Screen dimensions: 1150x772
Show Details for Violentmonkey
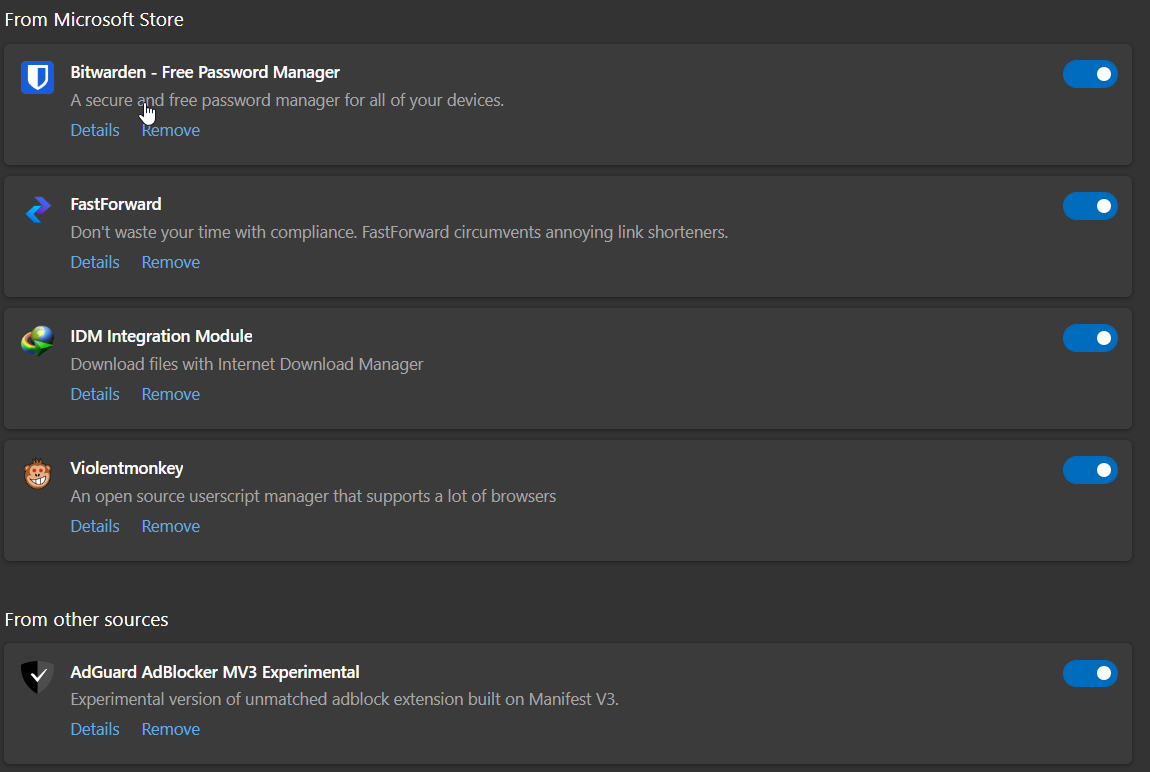coord(95,526)
